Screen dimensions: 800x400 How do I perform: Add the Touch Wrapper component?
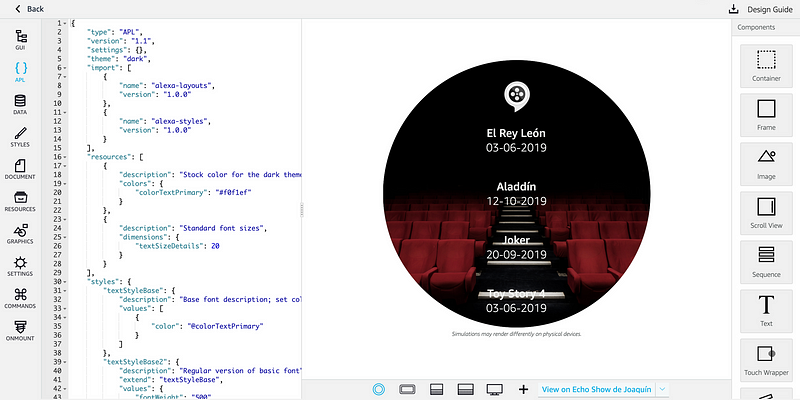[766, 360]
